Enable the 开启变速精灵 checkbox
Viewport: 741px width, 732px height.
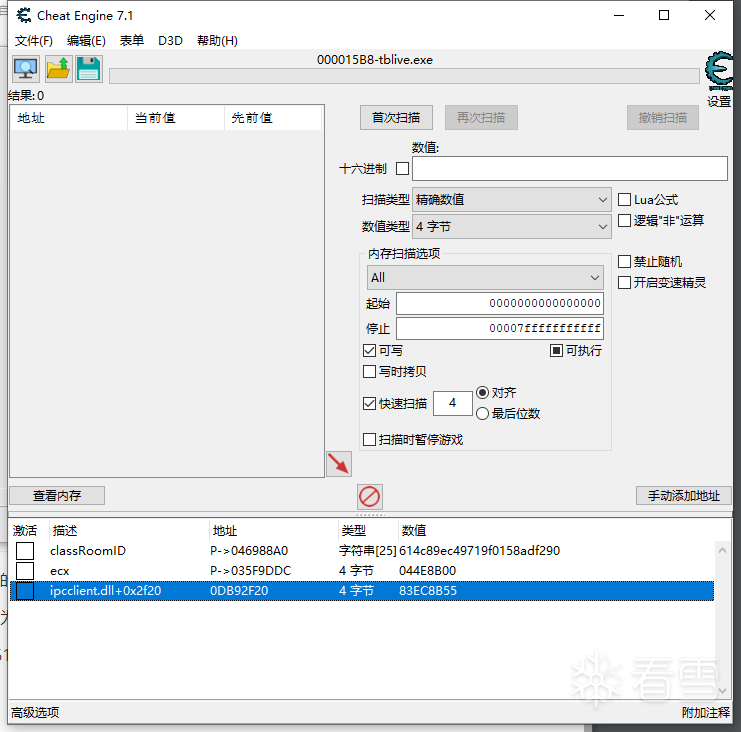624,283
